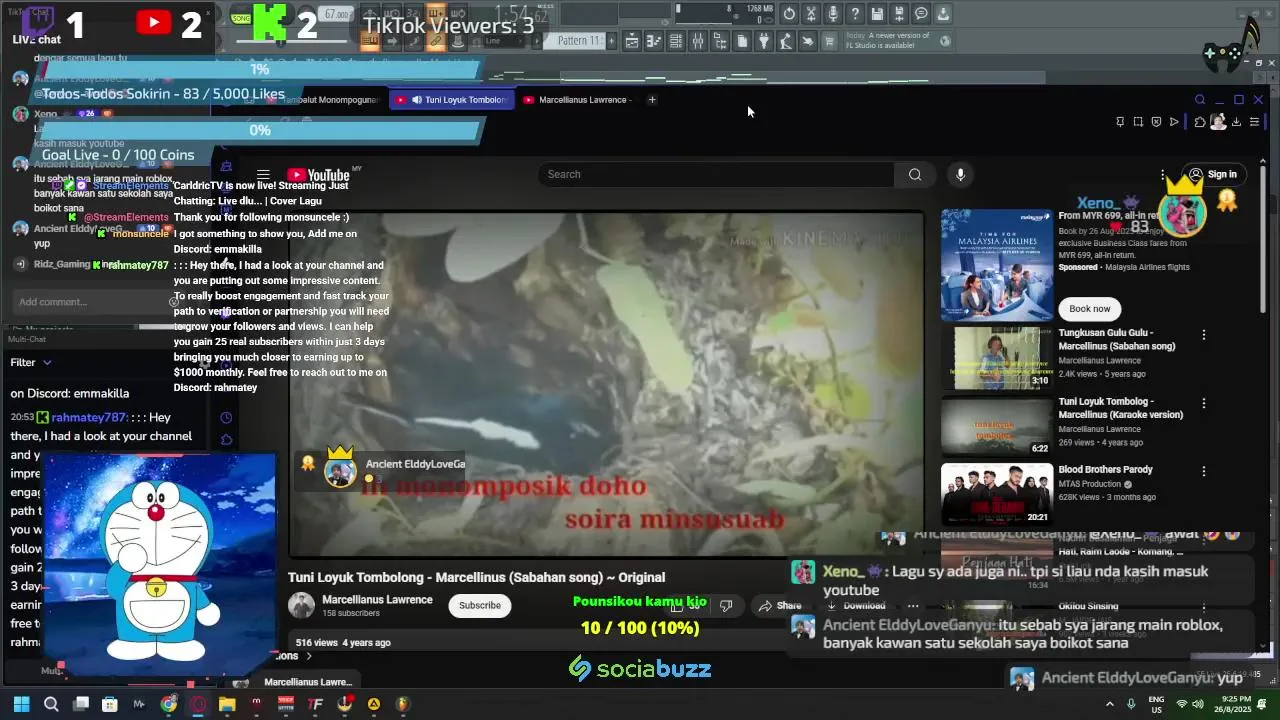Click the browser pin sidebar icon
Screen dimensions: 1280x720
click(1120, 122)
